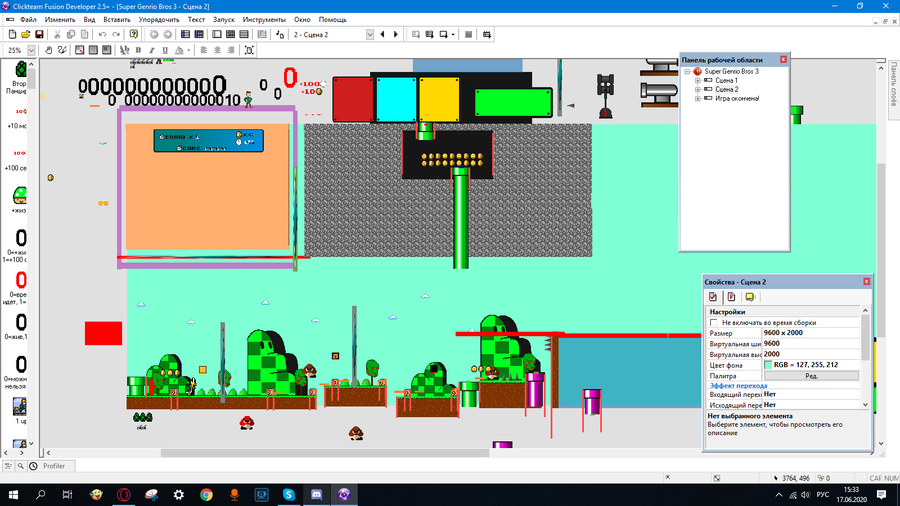This screenshot has height=506, width=900.
Task: Open the Изменить menu
Action: click(60, 20)
